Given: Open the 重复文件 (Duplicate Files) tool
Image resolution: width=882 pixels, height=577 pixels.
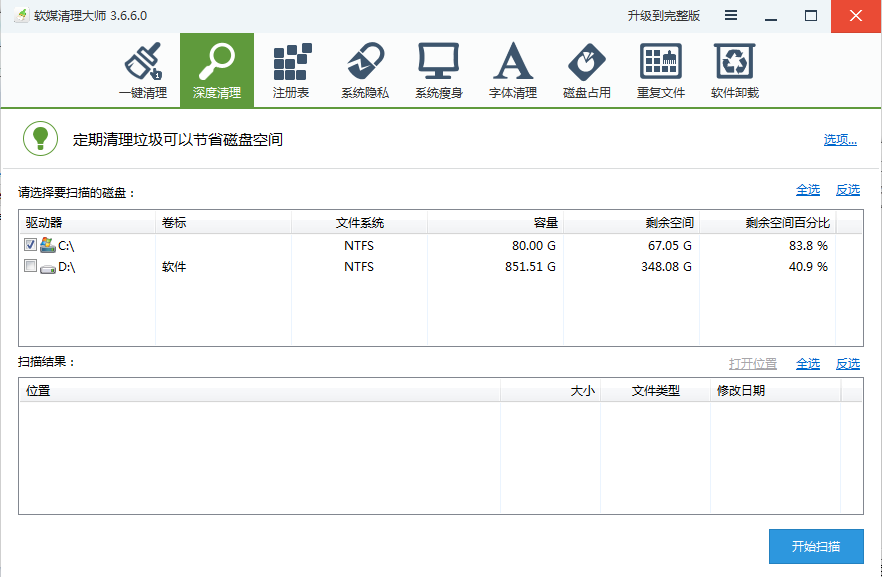Looking at the screenshot, I should coord(662,69).
